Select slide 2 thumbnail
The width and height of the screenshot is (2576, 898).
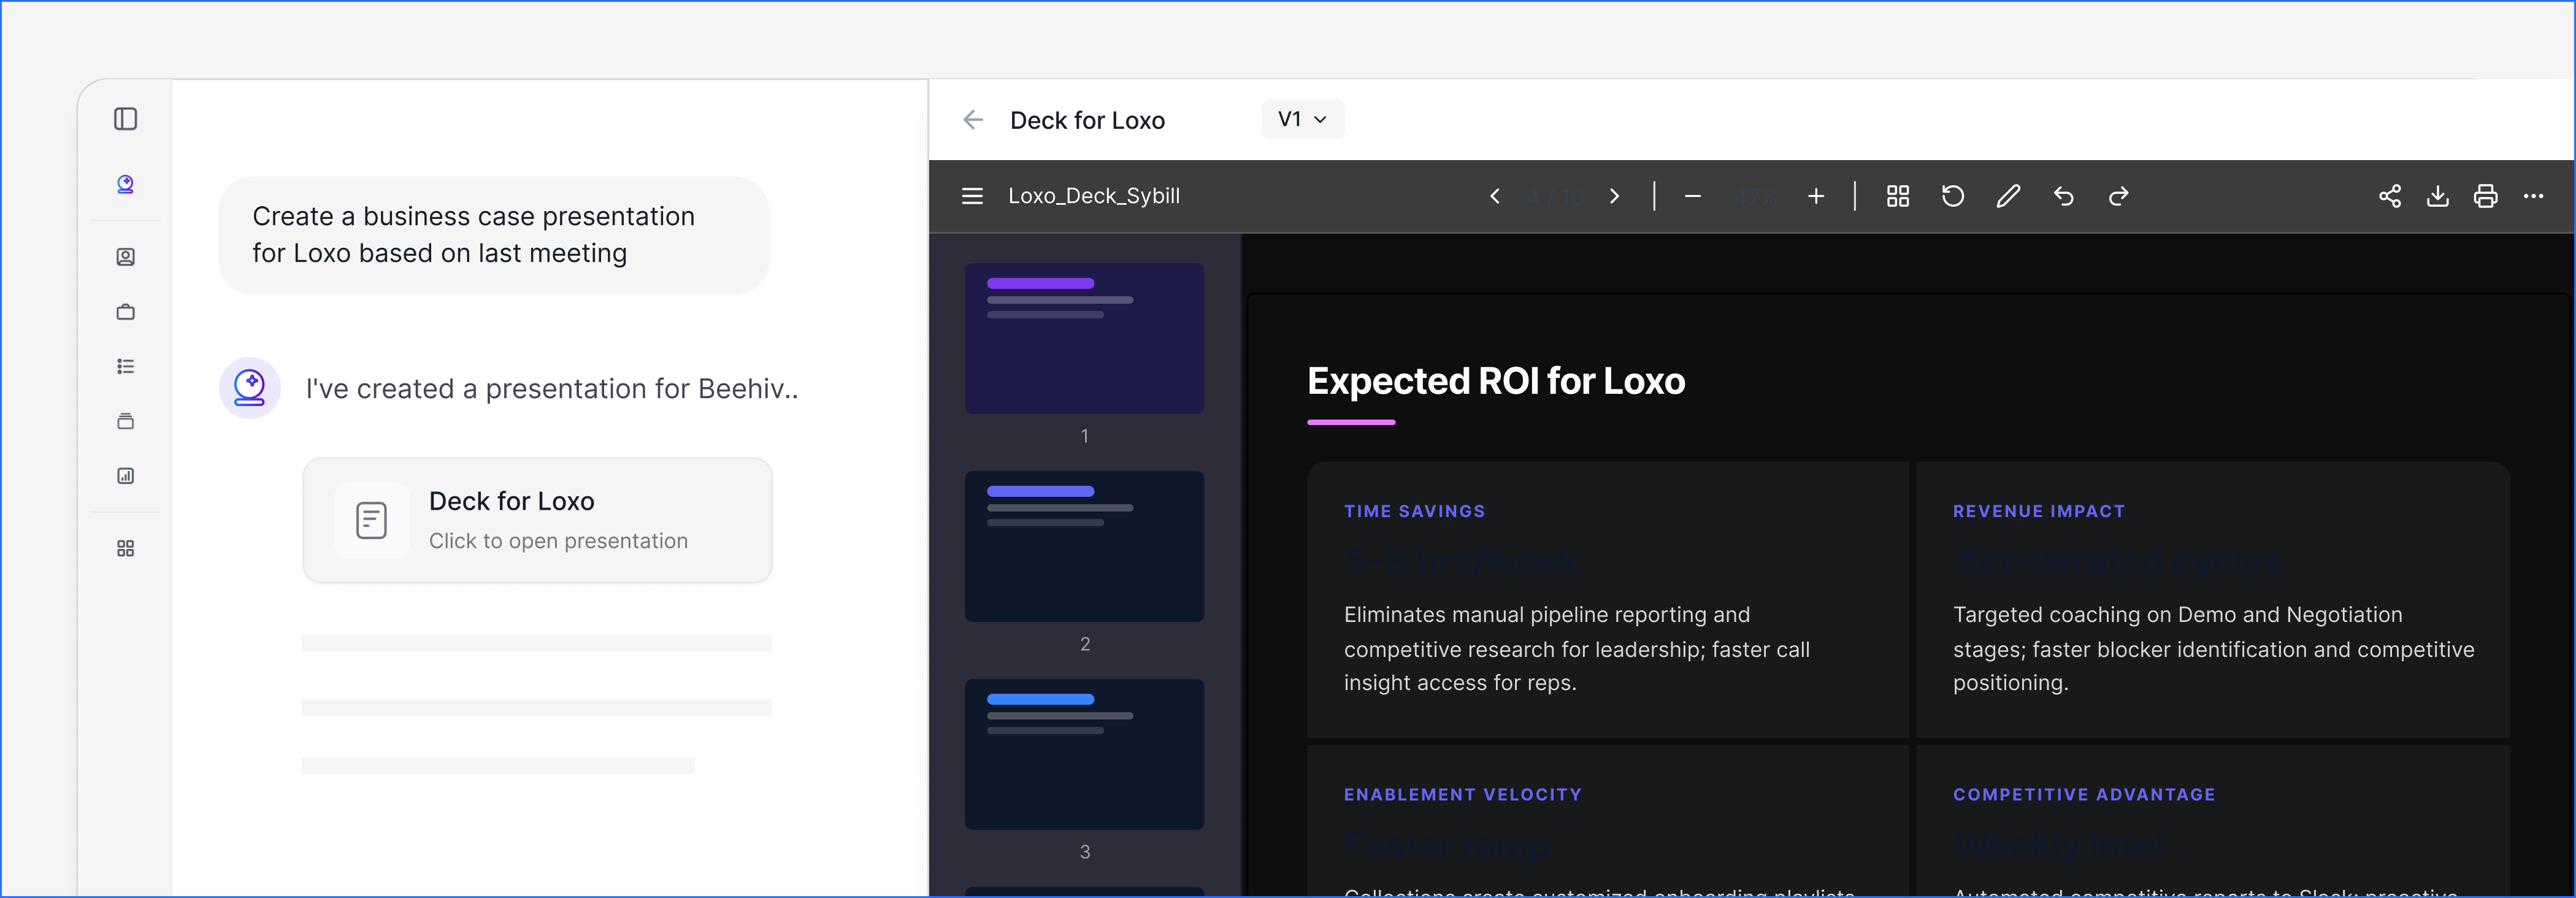[x=1085, y=546]
